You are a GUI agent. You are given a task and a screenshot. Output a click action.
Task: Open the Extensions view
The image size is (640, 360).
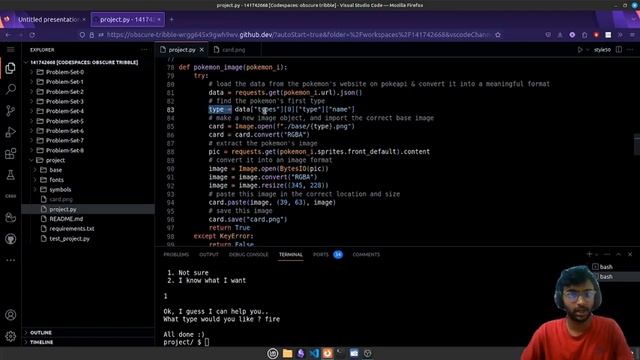point(11,153)
